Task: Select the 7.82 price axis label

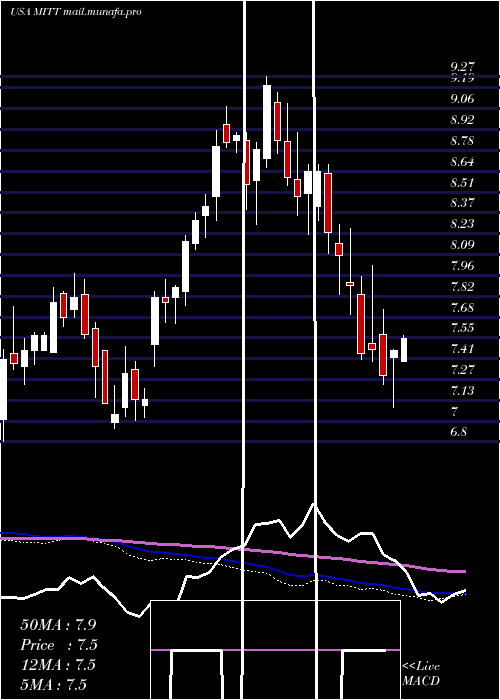Action: point(463,286)
